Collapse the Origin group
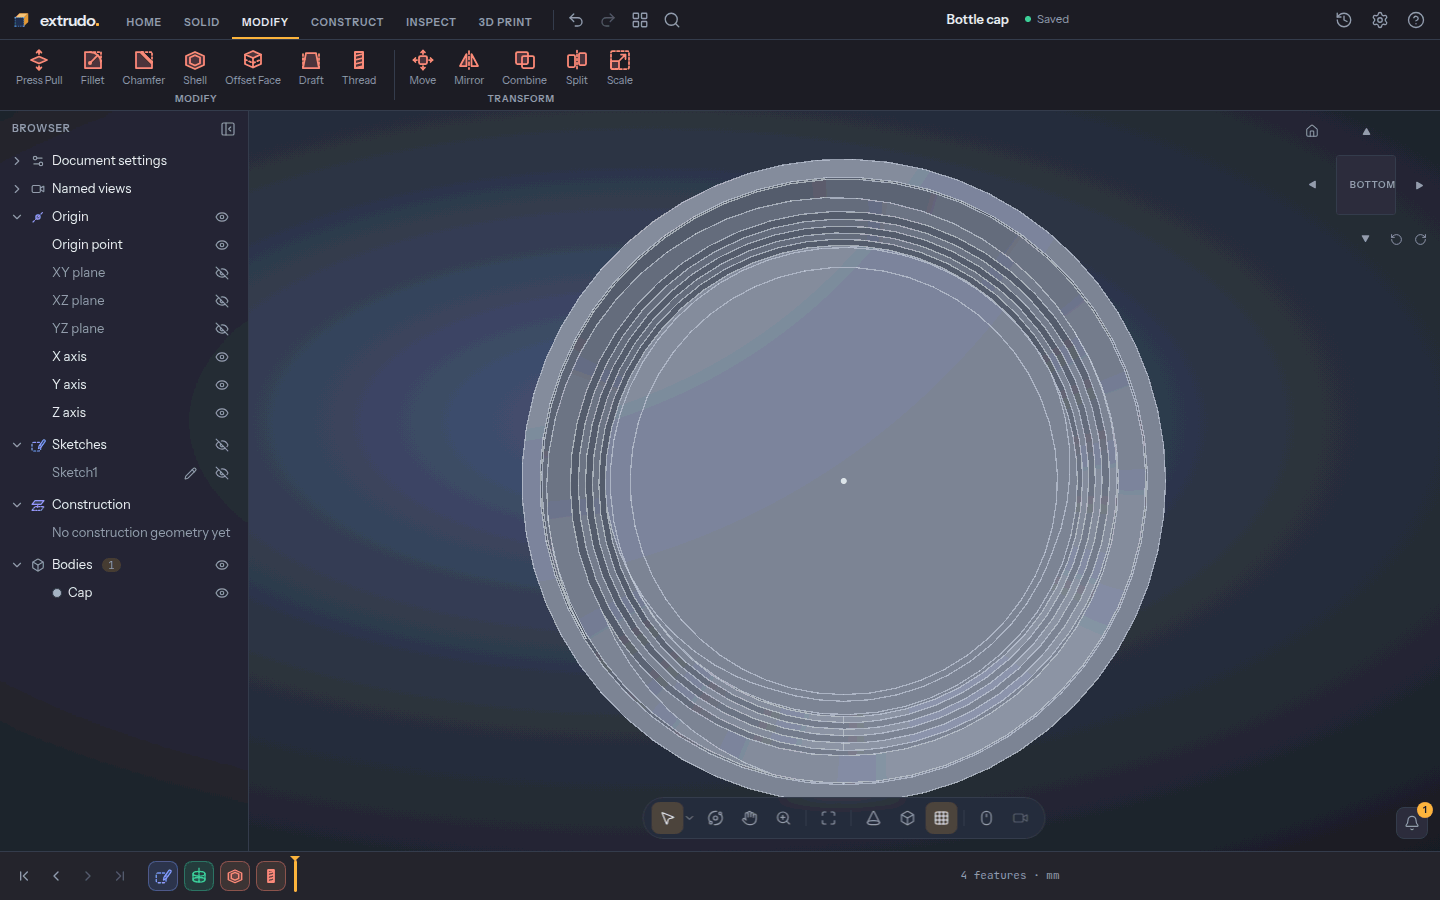 click(x=17, y=217)
